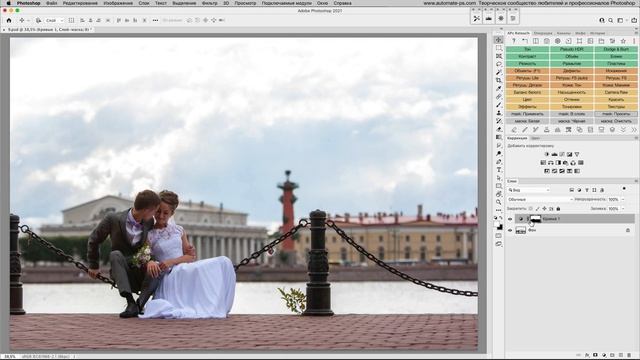
Task: Select the Curves 1 layer mask thumbnail
Action: 536,219
